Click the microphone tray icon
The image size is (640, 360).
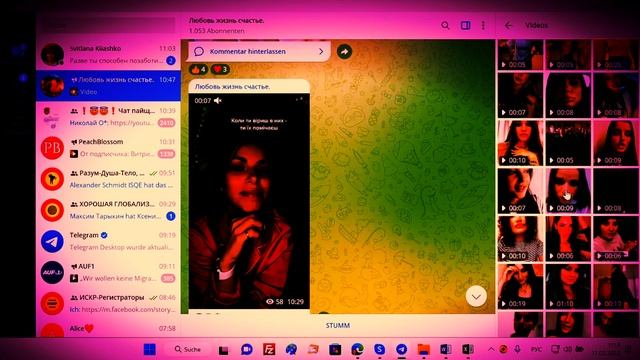pyautogui.click(x=518, y=349)
